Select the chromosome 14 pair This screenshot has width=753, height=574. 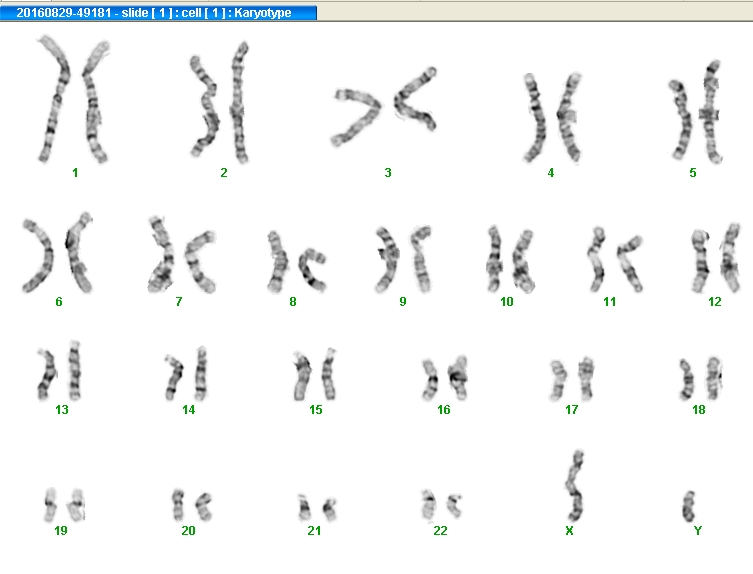186,373
